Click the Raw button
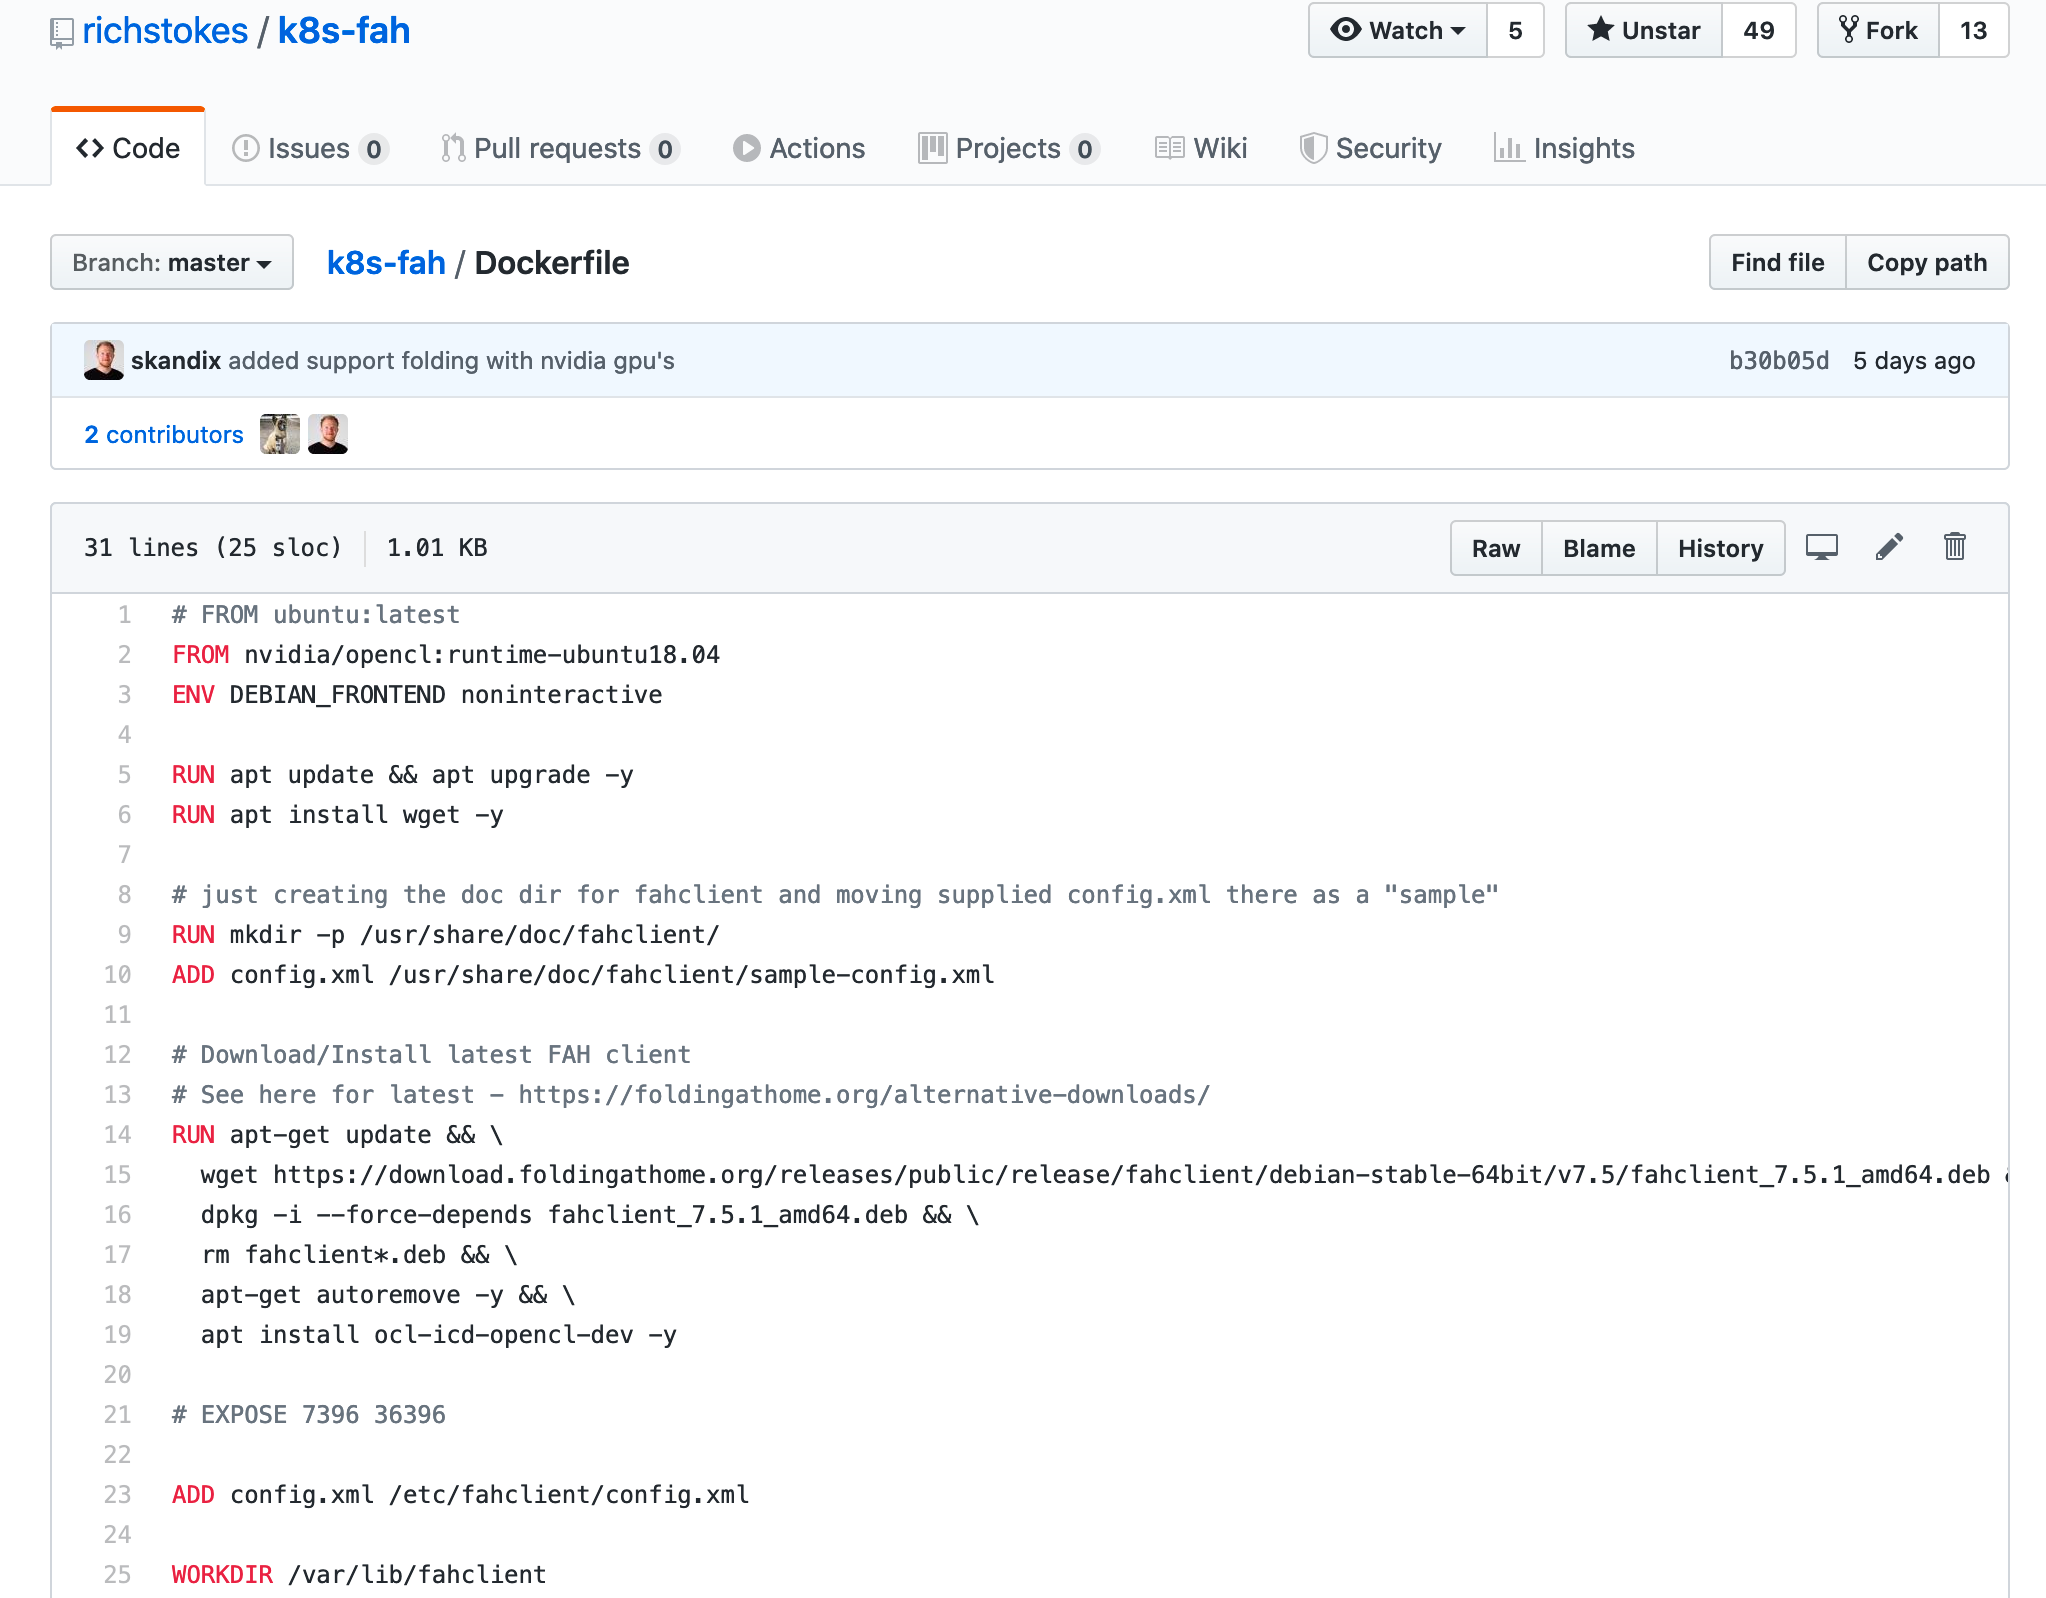The image size is (2046, 1598). coord(1495,548)
